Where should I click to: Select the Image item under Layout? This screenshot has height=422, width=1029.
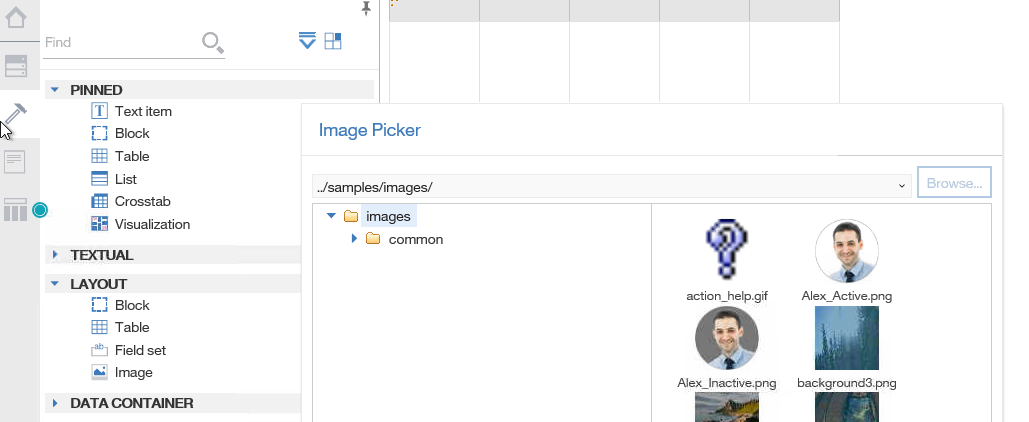(x=133, y=373)
